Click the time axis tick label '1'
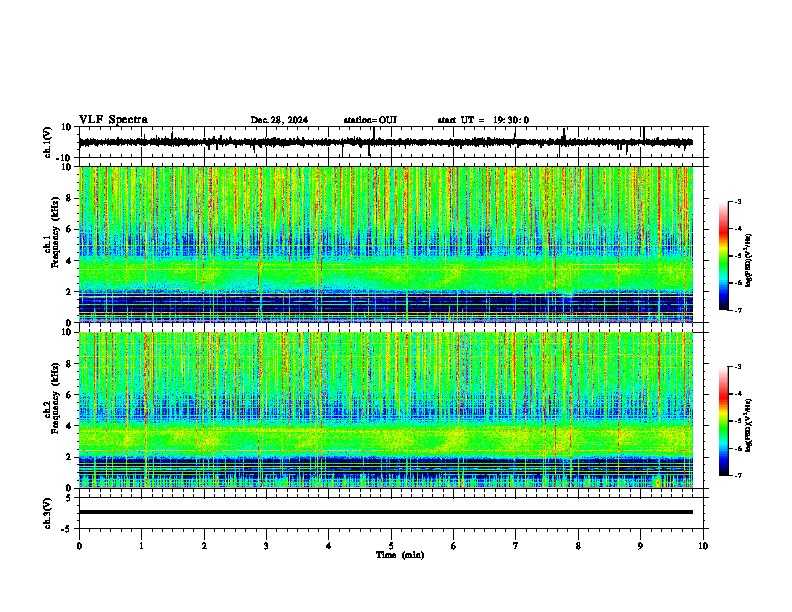Image resolution: width=792 pixels, height=612 pixels. click(x=141, y=546)
